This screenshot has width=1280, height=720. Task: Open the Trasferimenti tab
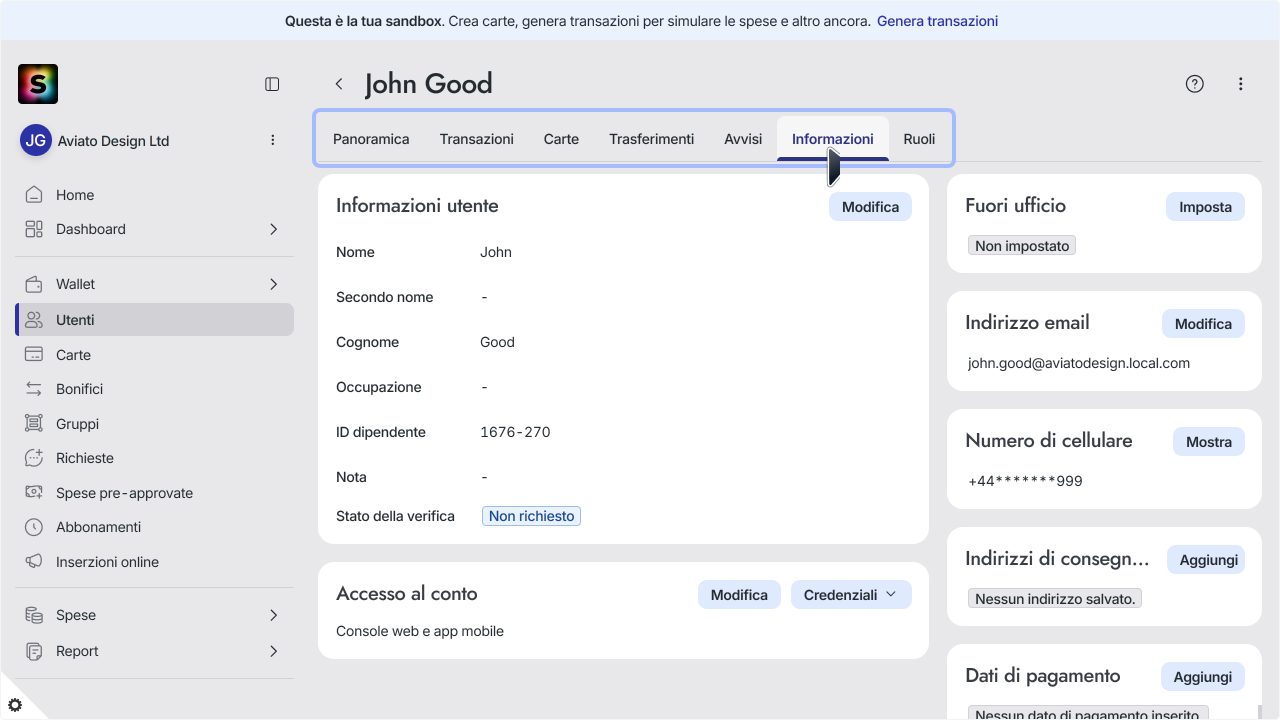pyautogui.click(x=652, y=139)
